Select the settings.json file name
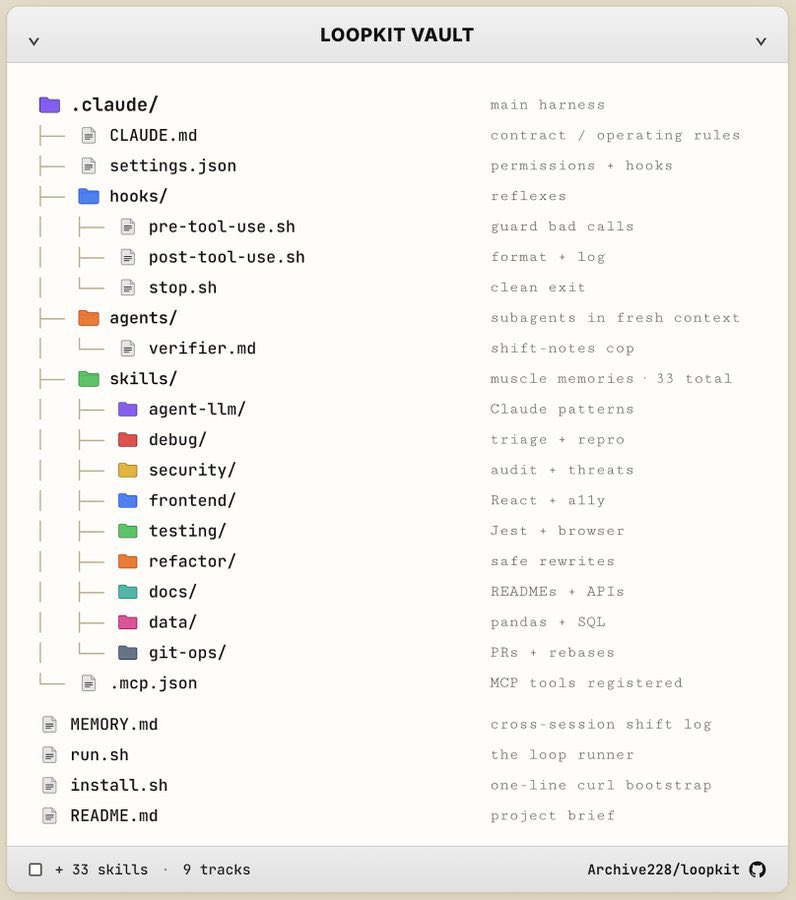Screen dimensions: 796x900 pyautogui.click(x=173, y=166)
